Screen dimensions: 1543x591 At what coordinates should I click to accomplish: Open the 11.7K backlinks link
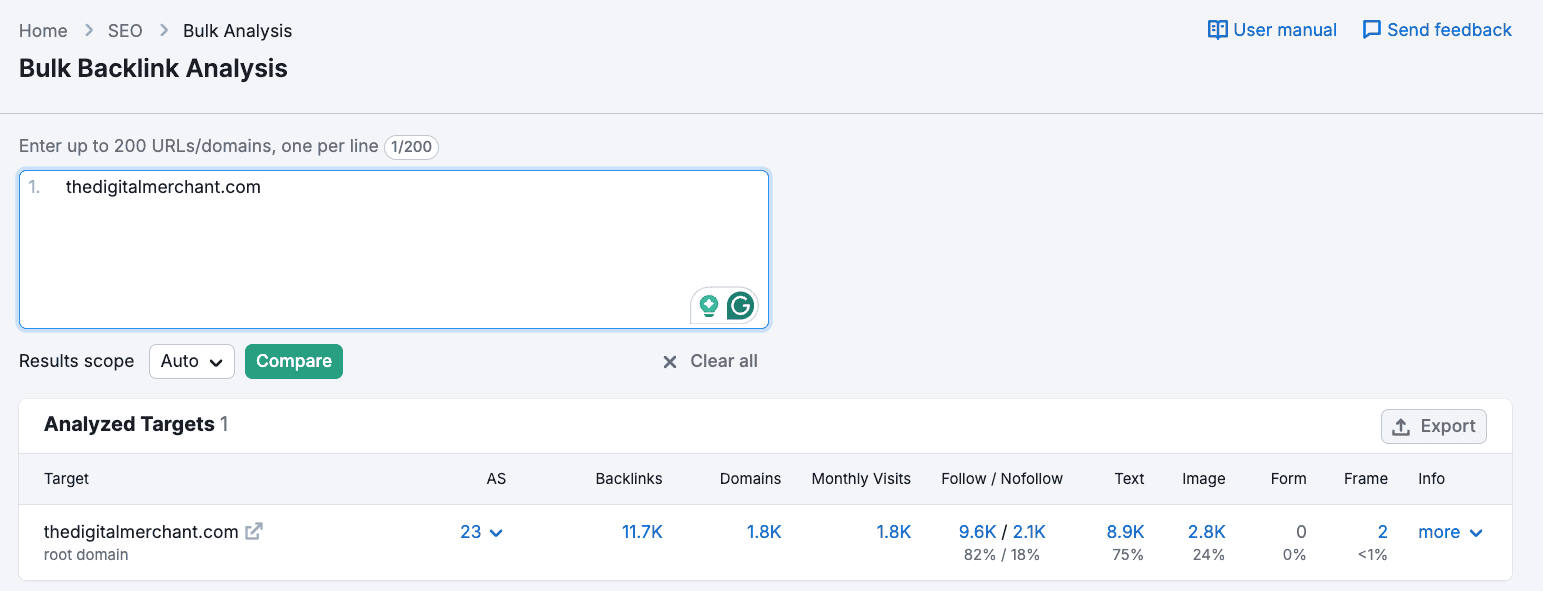(642, 532)
